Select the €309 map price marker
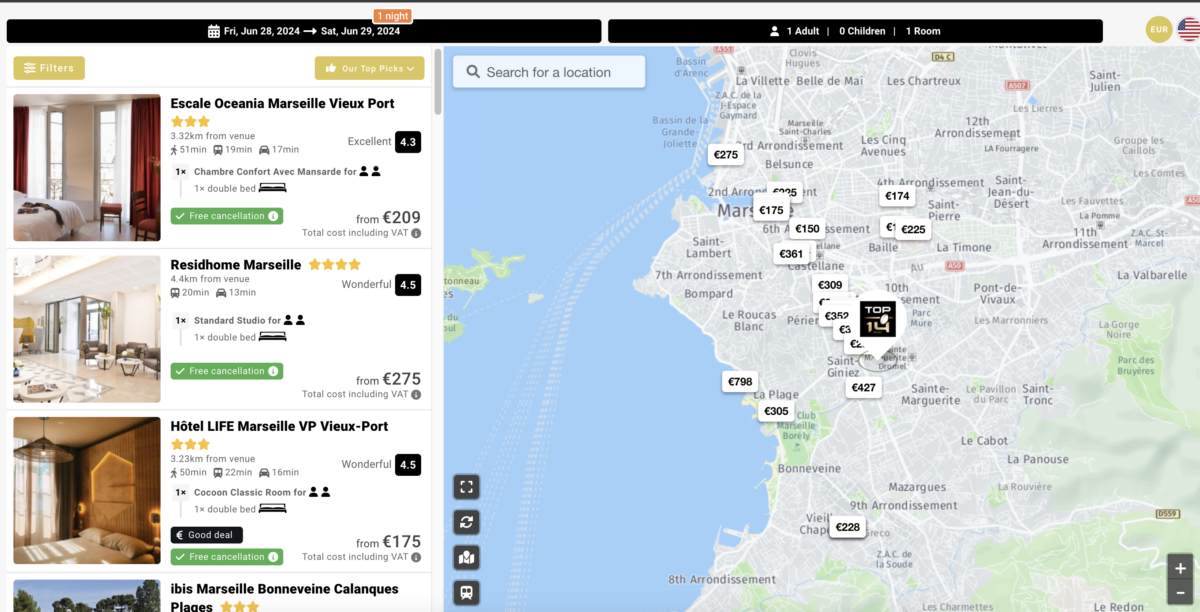Viewport: 1200px width, 612px height. (830, 285)
